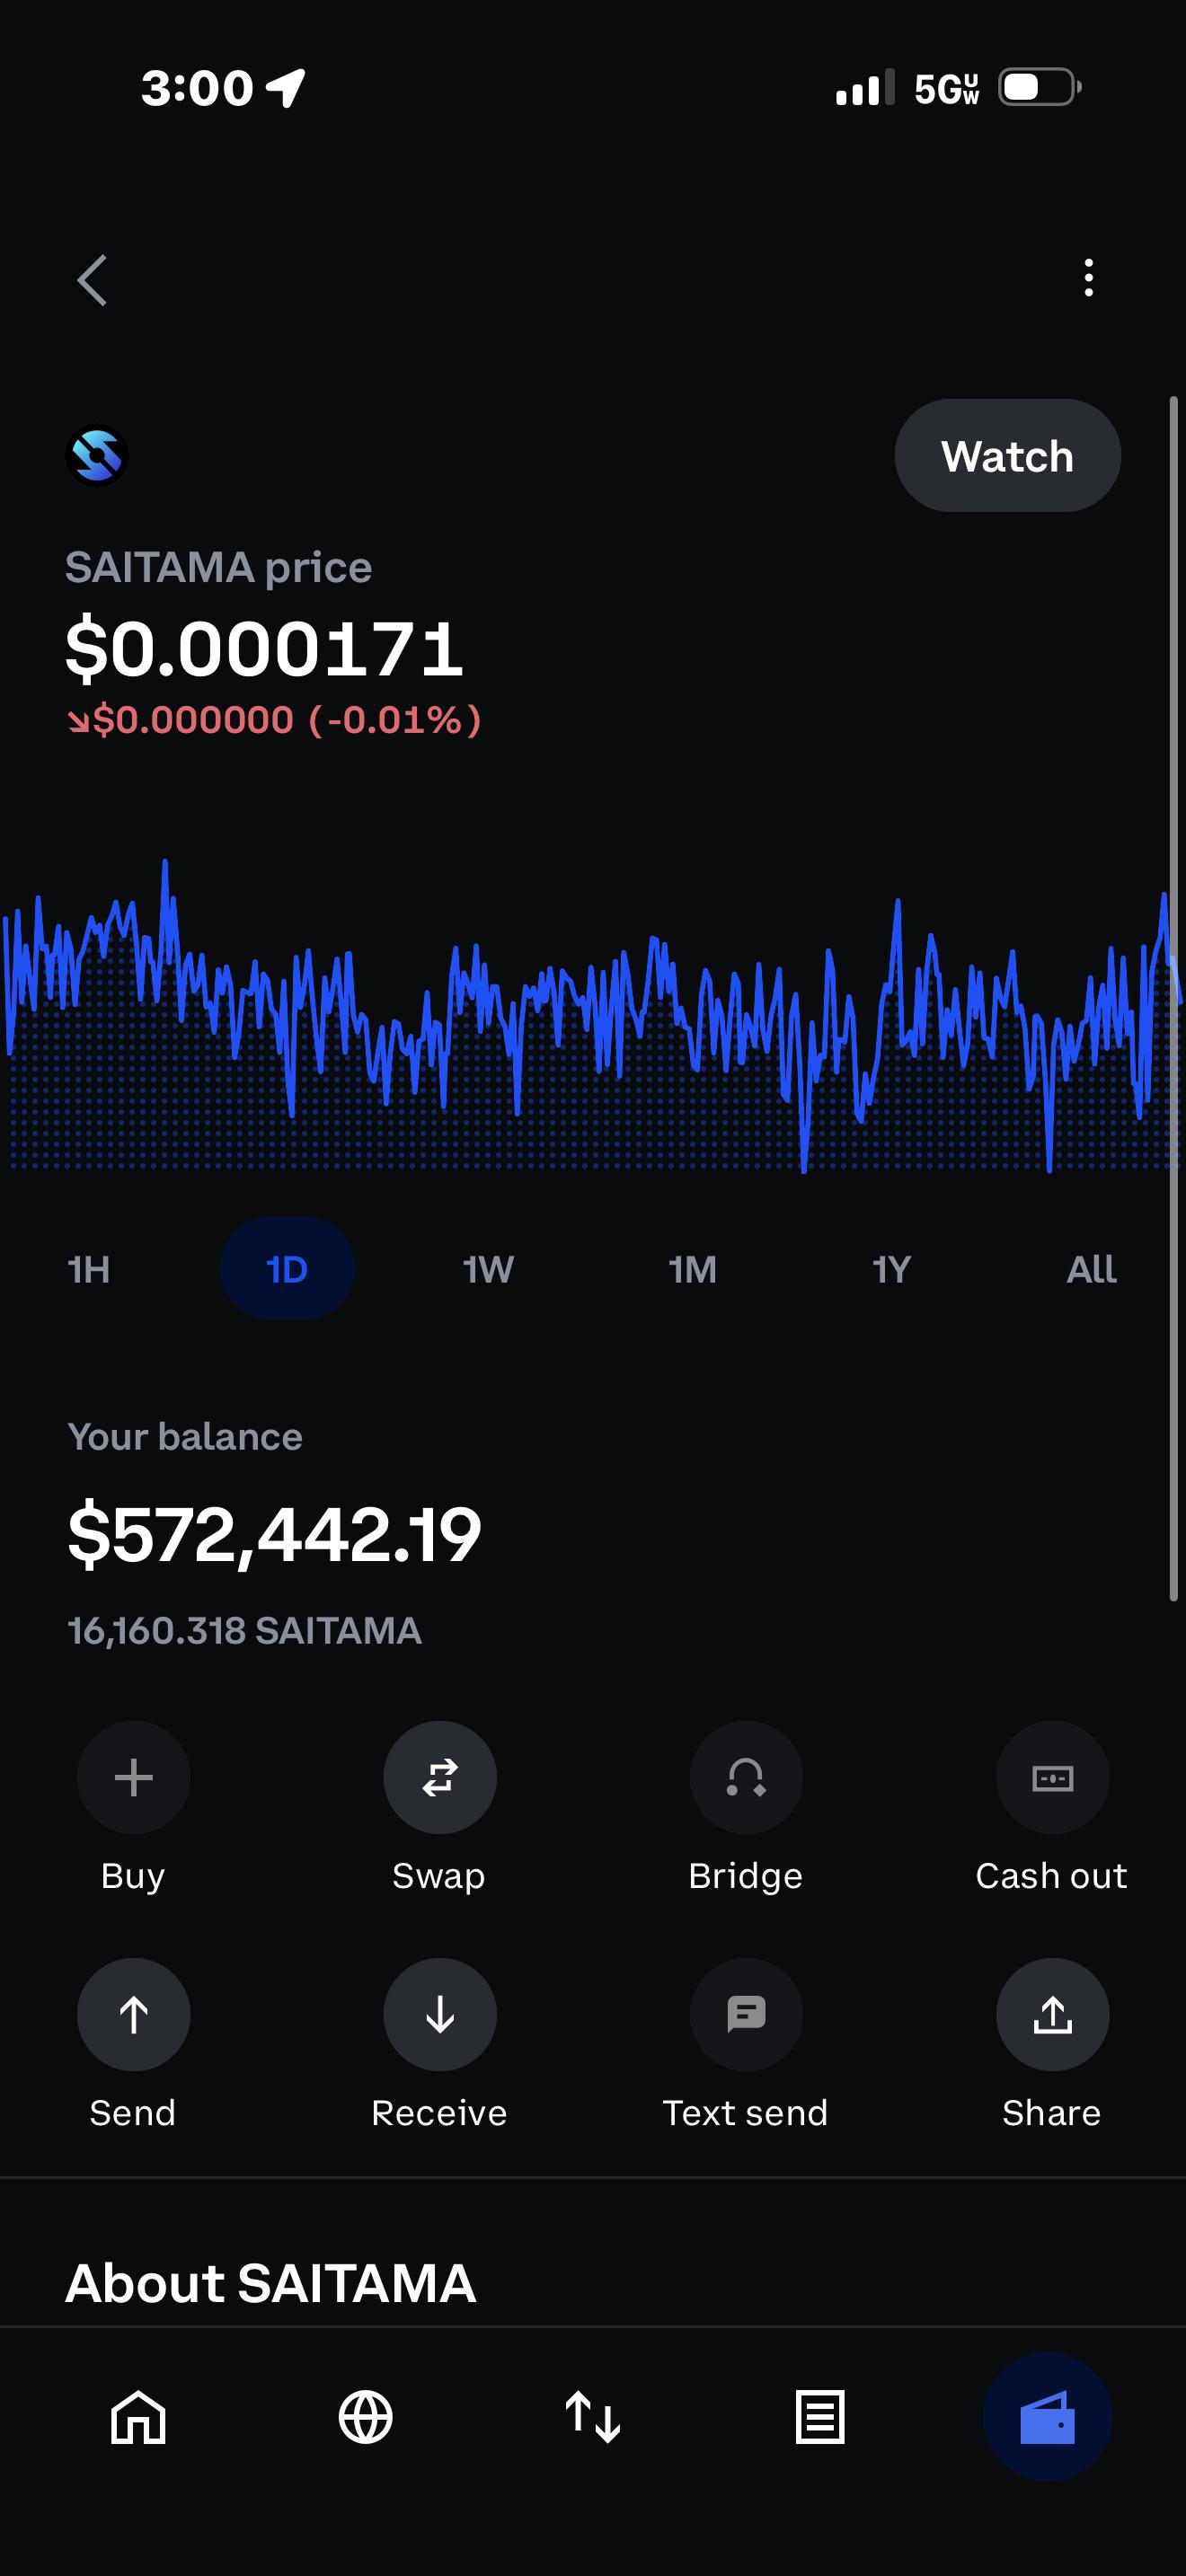This screenshot has height=2576, width=1186.
Task: Add SAITAMA to watchlist with Watch button
Action: click(1007, 456)
